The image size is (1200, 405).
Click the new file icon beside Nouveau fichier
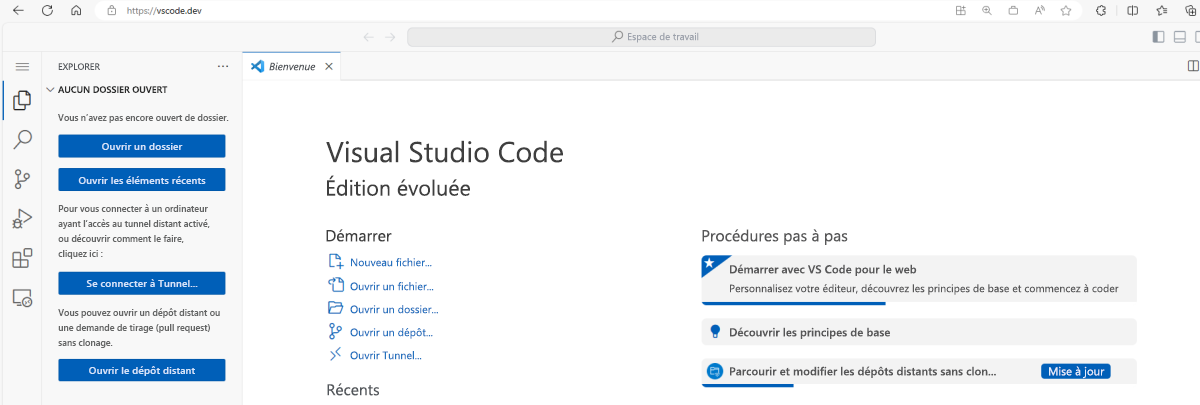coord(335,262)
